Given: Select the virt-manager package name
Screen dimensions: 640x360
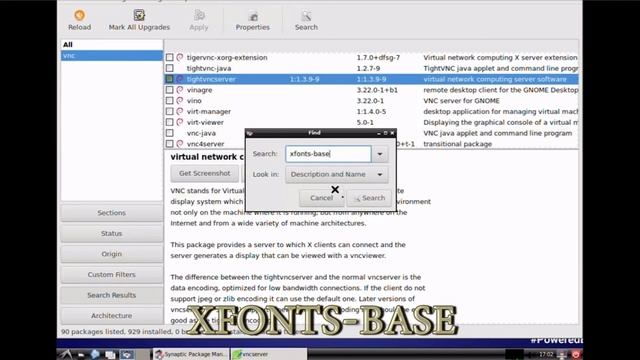Looking at the screenshot, I should click(209, 111).
